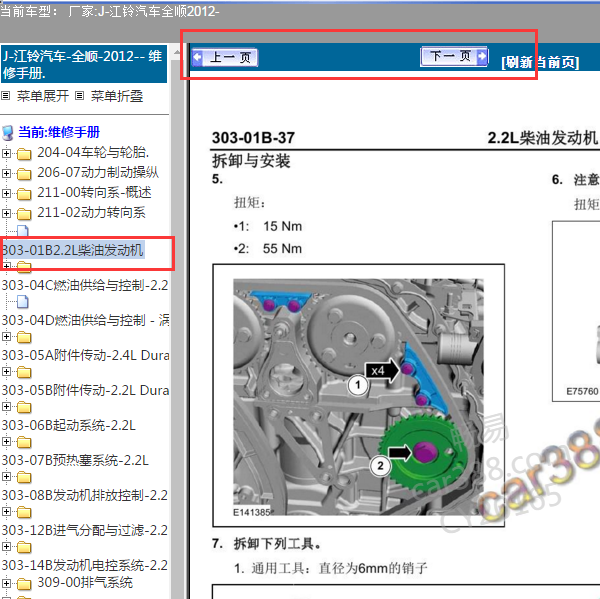Click the computer icon beside 当前:维修手册
Viewport: 600px width, 599px height.
coord(8,132)
